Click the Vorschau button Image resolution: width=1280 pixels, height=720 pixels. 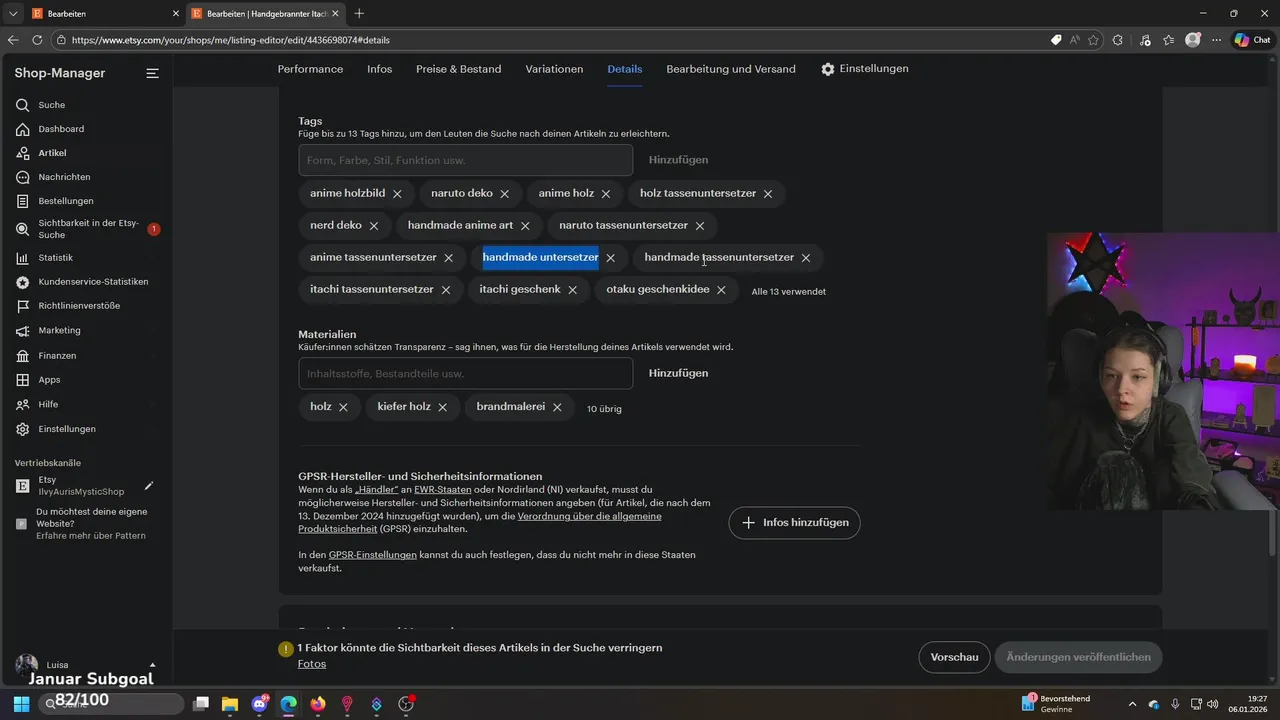[954, 657]
